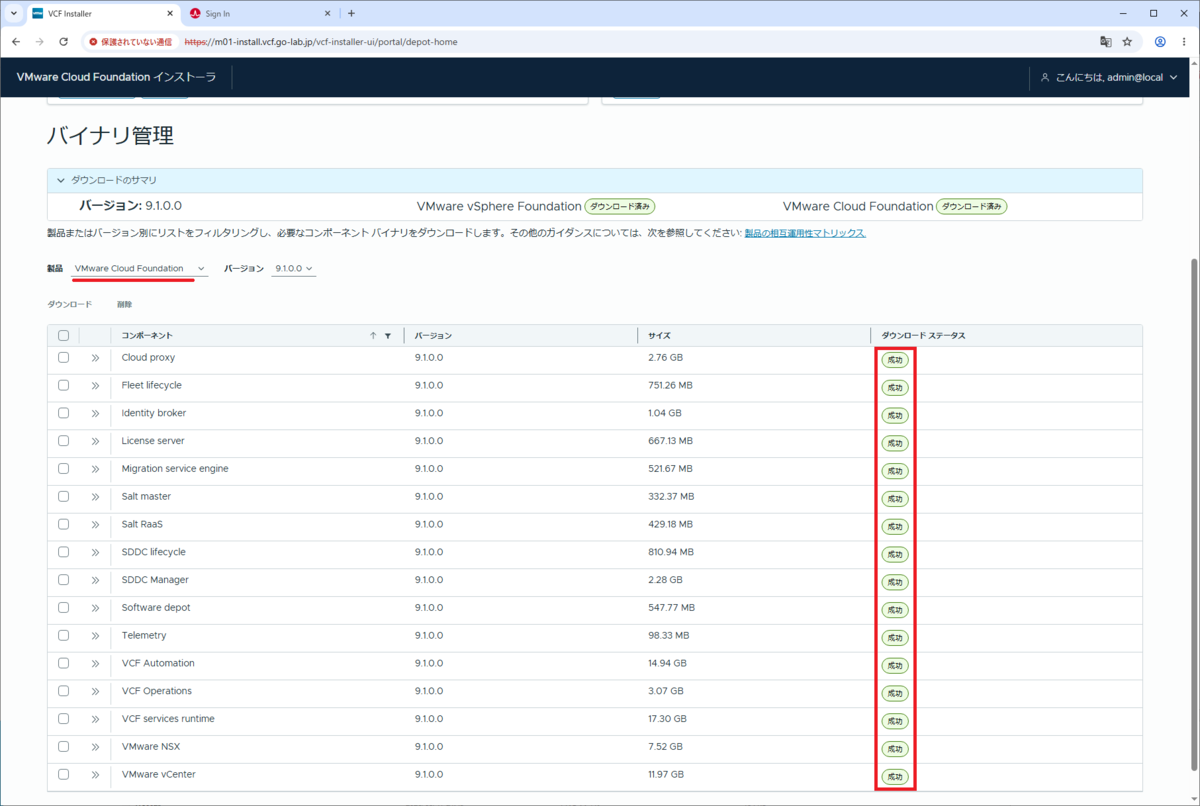This screenshot has height=806, width=1200.
Task: Check the VMware NSX row checkbox
Action: [64, 746]
